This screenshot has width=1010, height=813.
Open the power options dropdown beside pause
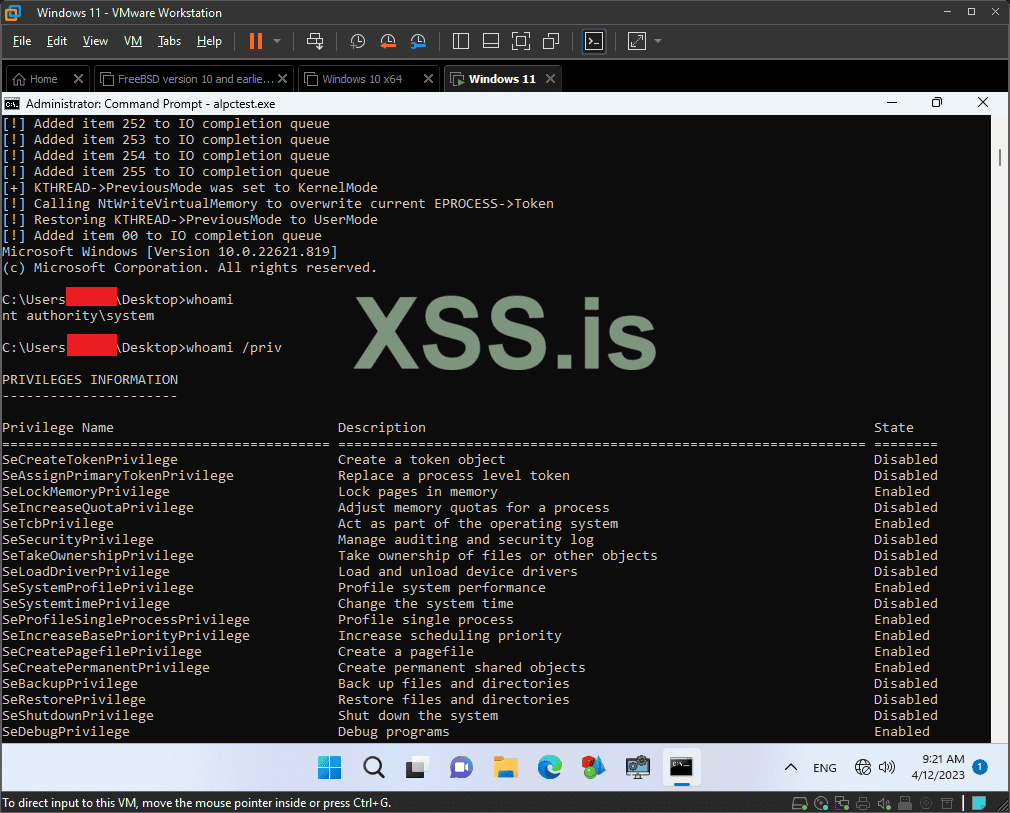pos(277,41)
